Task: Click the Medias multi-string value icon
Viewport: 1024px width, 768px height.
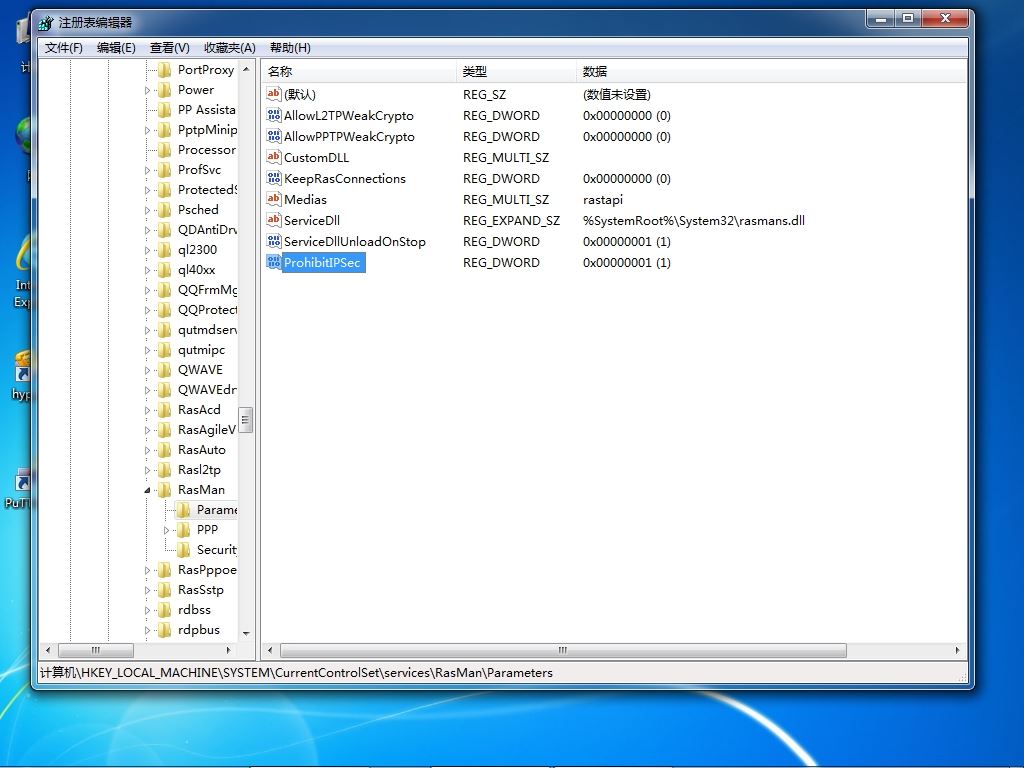Action: pyautogui.click(x=274, y=199)
